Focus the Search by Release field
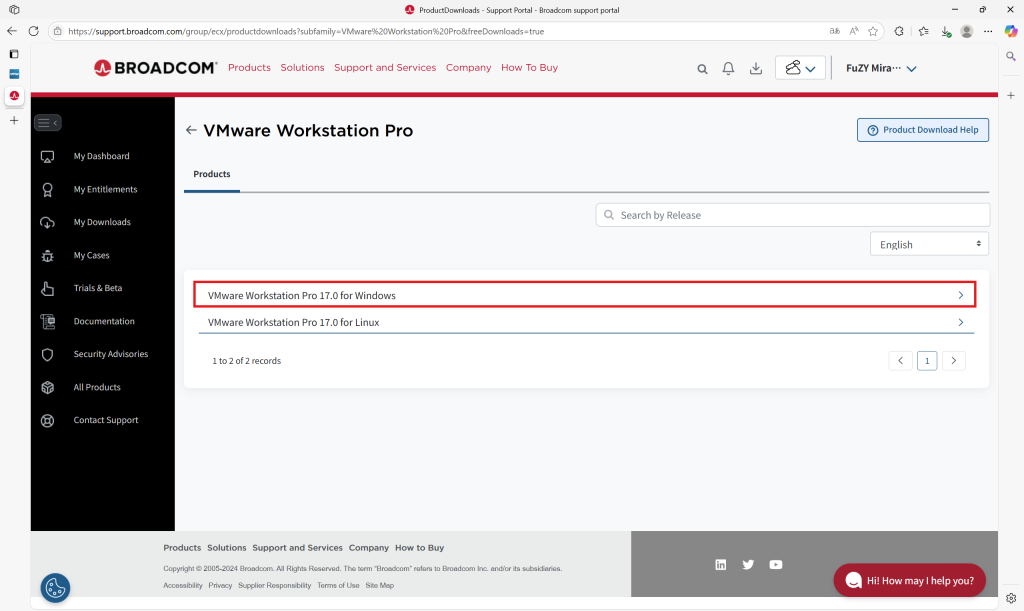The width and height of the screenshot is (1024, 611). (793, 215)
